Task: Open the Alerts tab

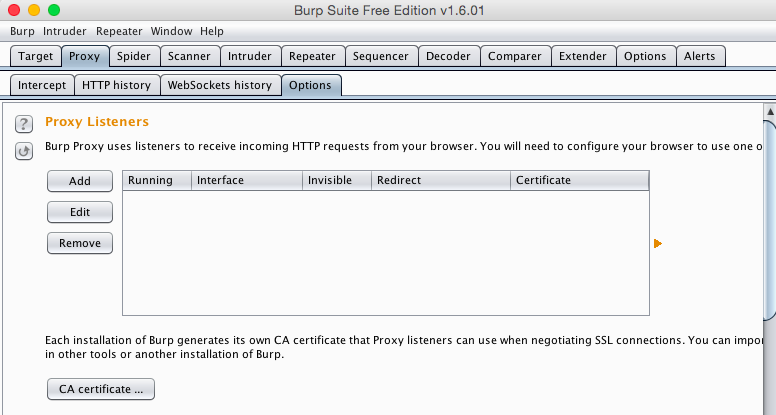Action: pos(699,56)
